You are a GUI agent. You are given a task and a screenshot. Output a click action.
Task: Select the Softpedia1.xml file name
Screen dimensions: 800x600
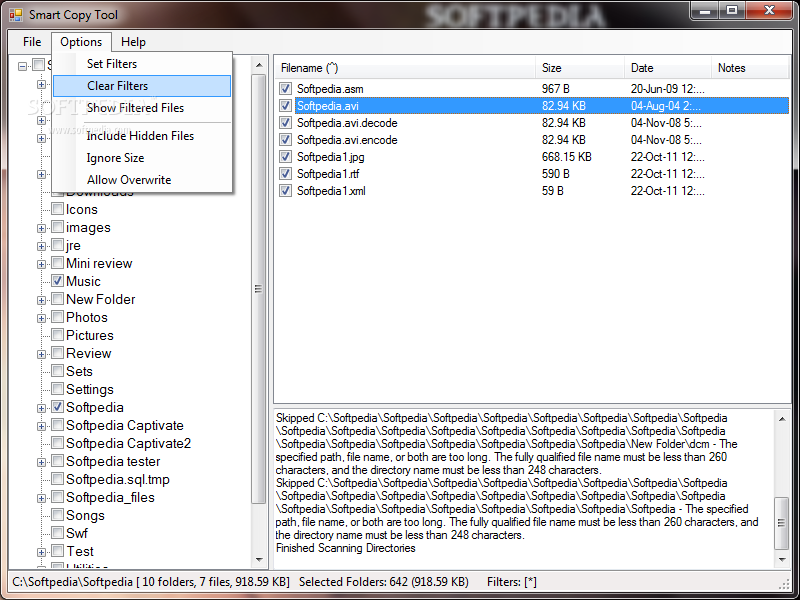331,191
